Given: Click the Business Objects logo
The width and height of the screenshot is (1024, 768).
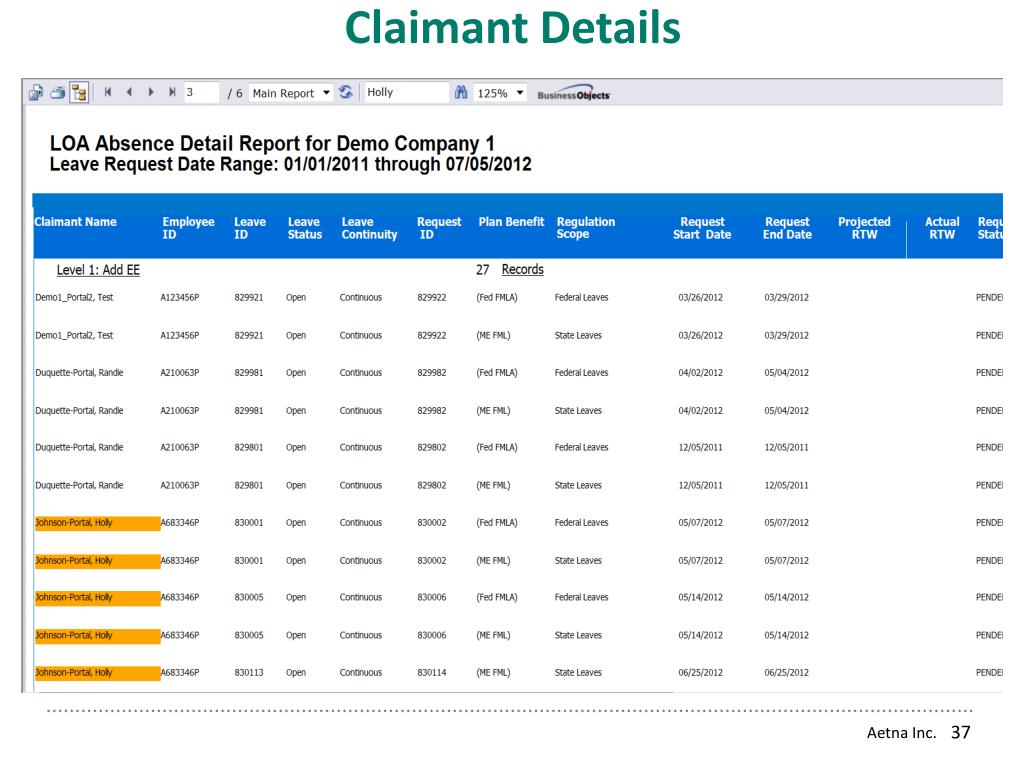Looking at the screenshot, I should [x=573, y=94].
